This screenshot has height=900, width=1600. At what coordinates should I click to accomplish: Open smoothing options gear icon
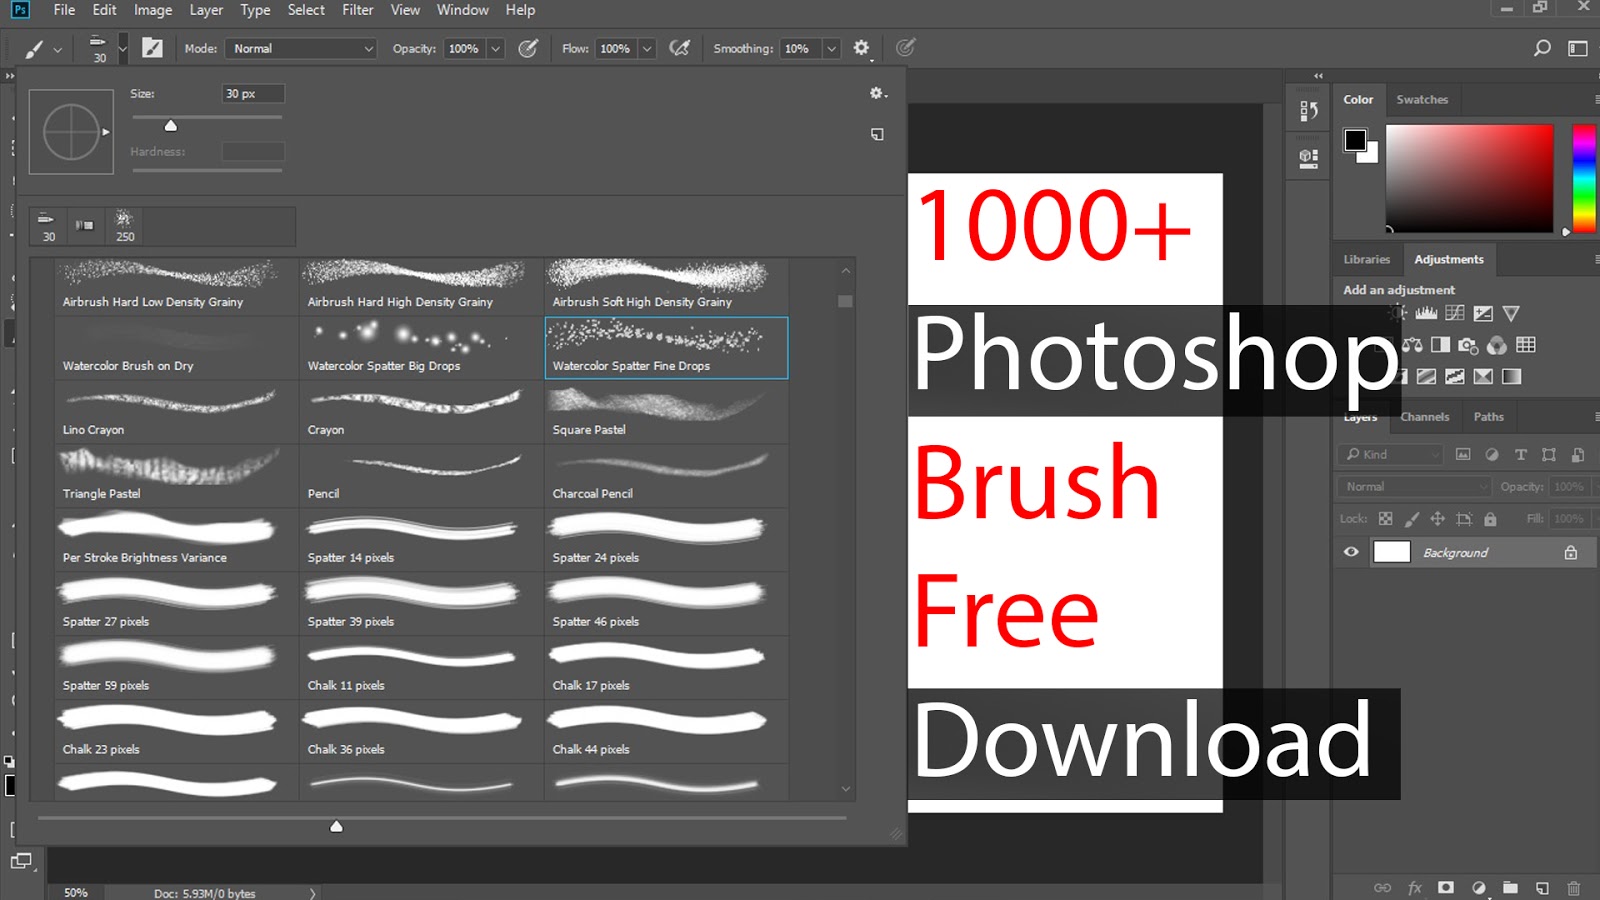pos(861,48)
